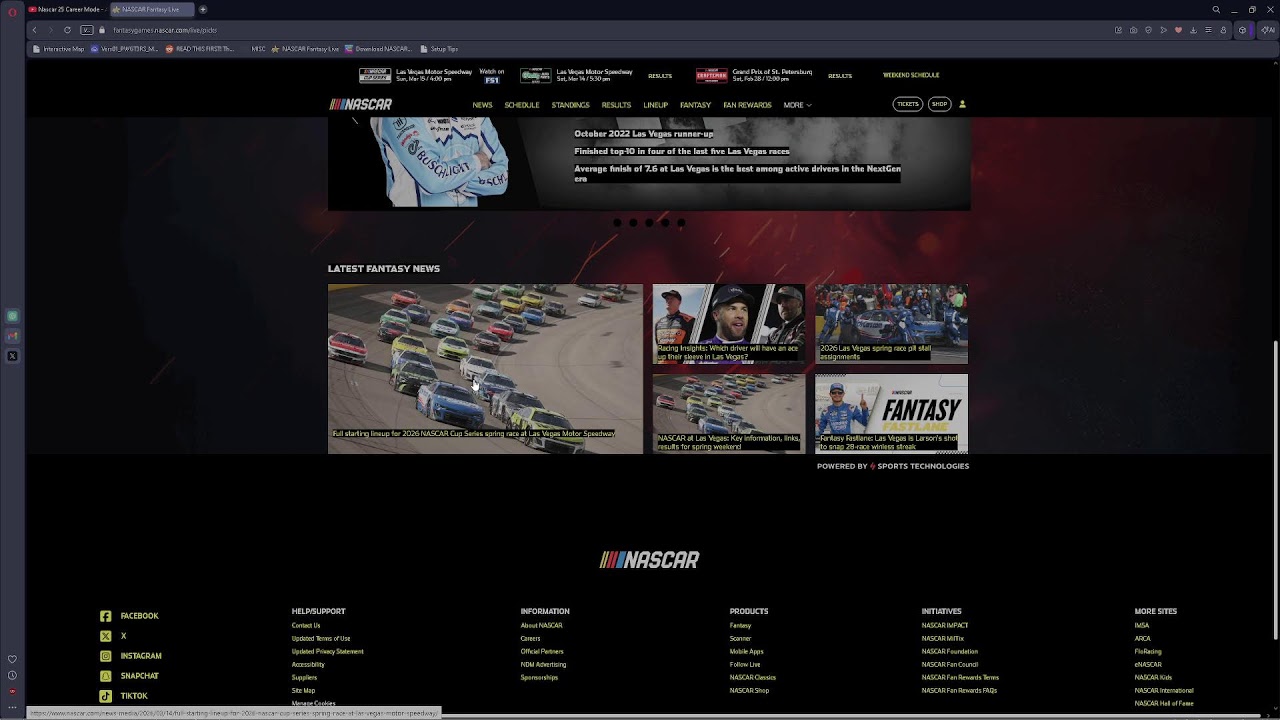Open Instagram icon in footer
This screenshot has width=1280, height=720.
pyautogui.click(x=105, y=656)
